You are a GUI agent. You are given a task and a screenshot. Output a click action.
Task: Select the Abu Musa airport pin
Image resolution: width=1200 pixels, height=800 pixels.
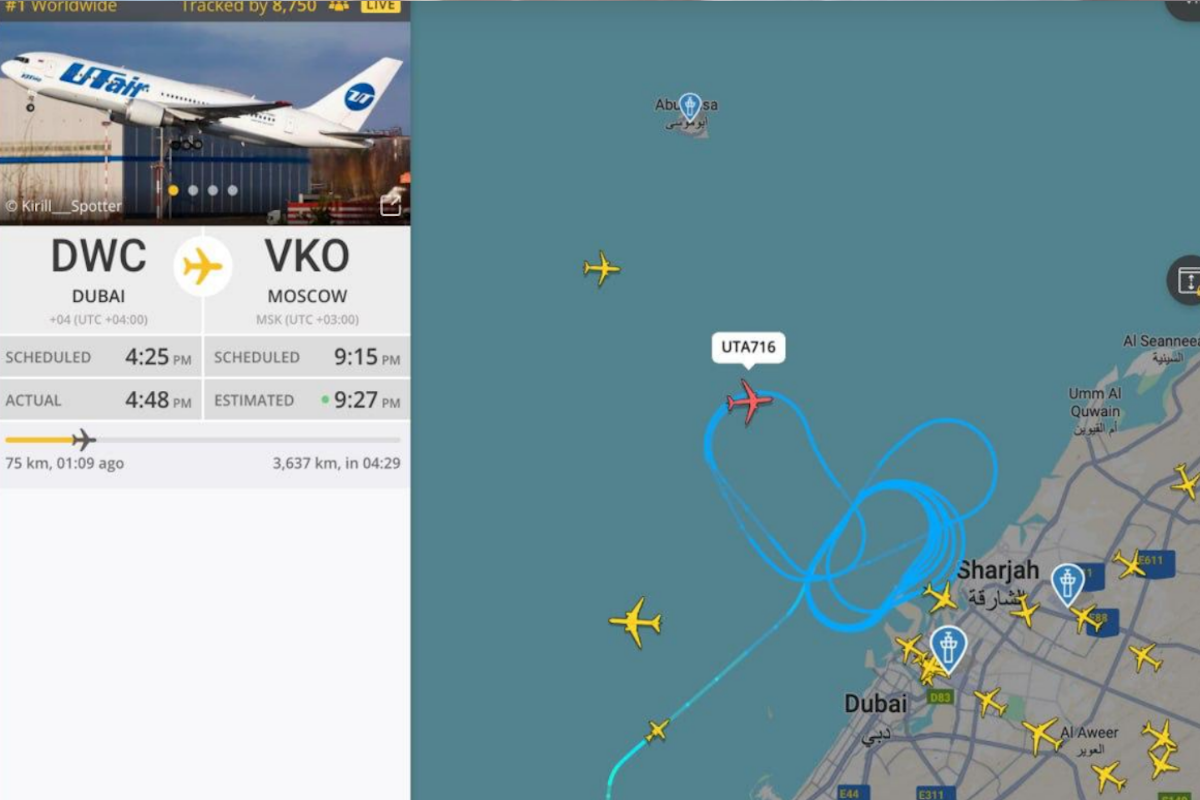tap(689, 107)
